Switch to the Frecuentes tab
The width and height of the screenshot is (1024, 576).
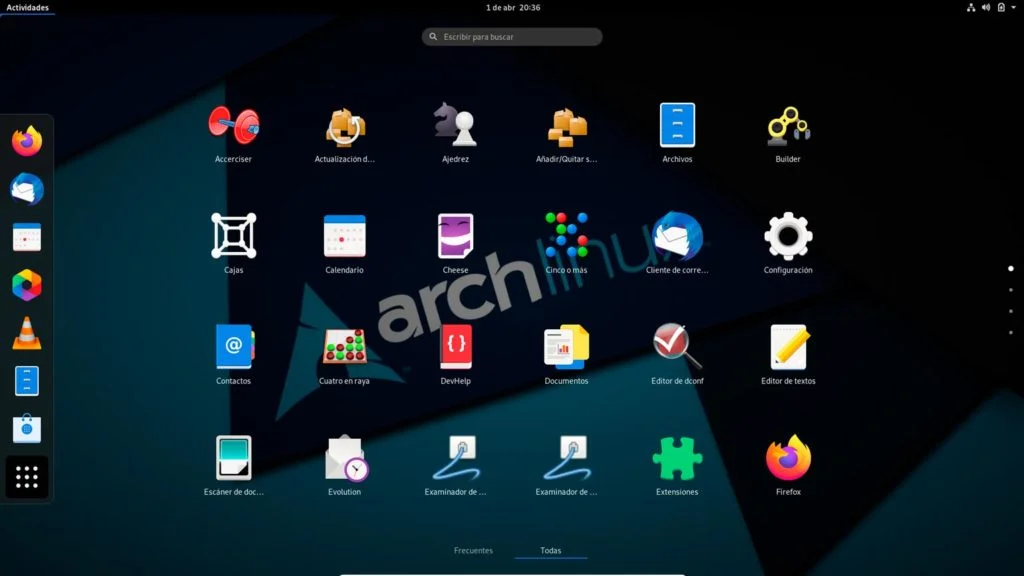click(x=473, y=551)
